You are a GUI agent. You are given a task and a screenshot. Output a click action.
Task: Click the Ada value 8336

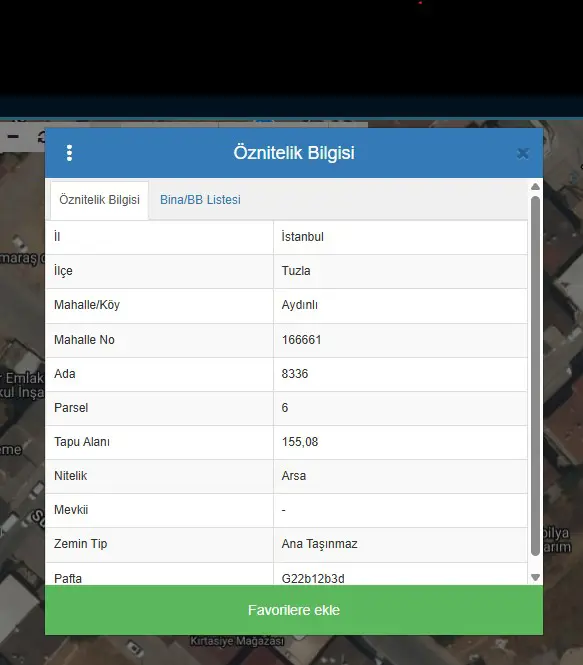[x=295, y=374]
